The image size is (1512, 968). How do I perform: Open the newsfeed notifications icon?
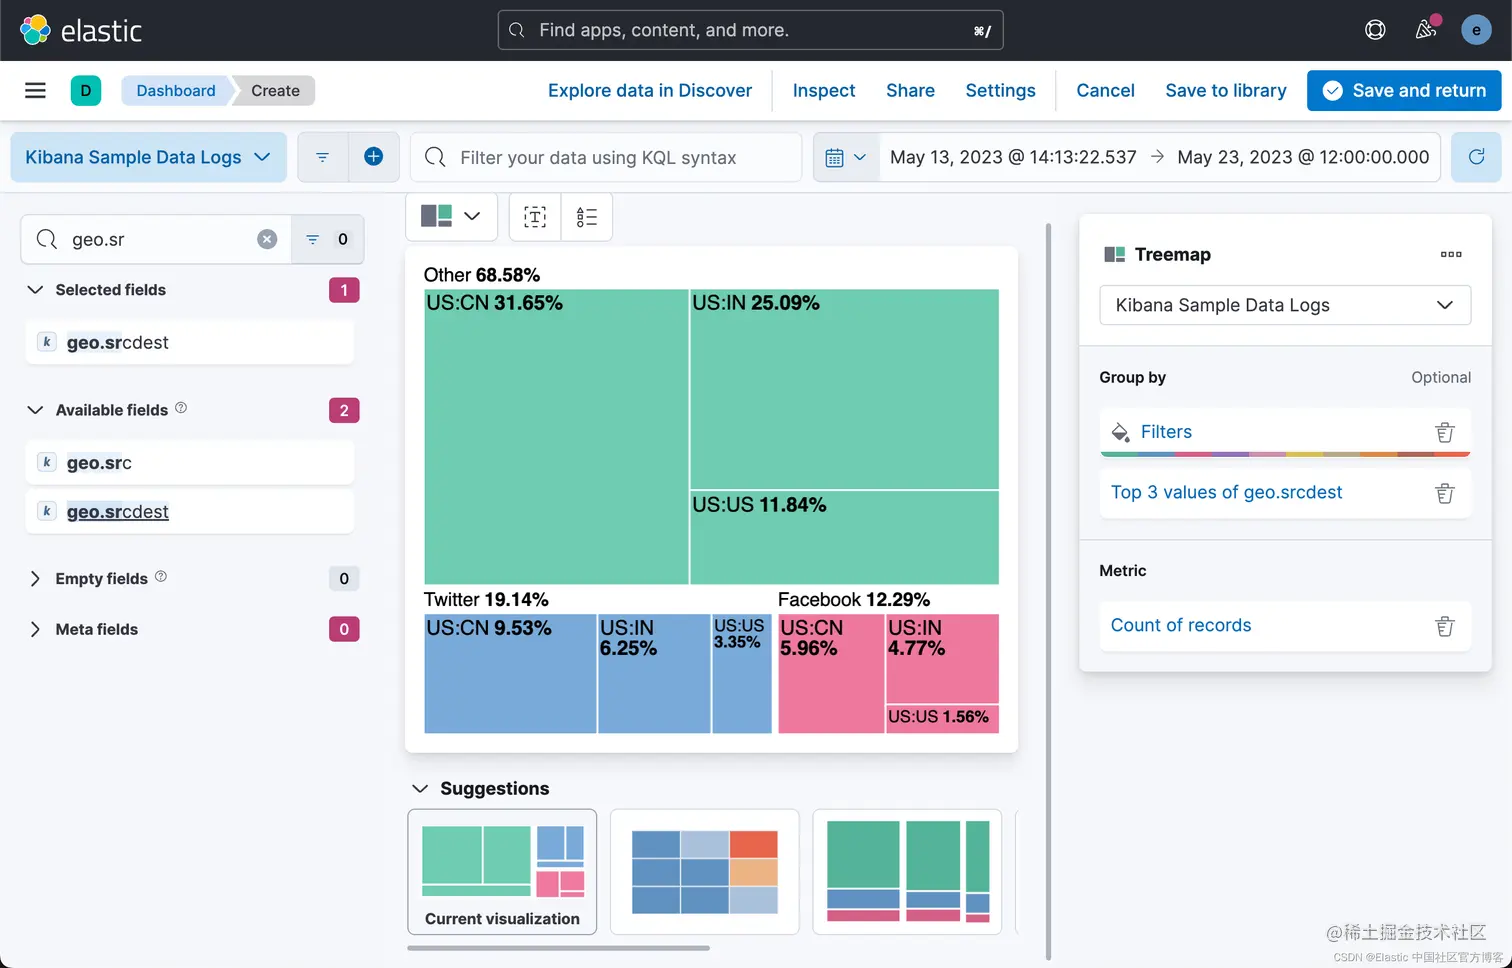tap(1426, 30)
